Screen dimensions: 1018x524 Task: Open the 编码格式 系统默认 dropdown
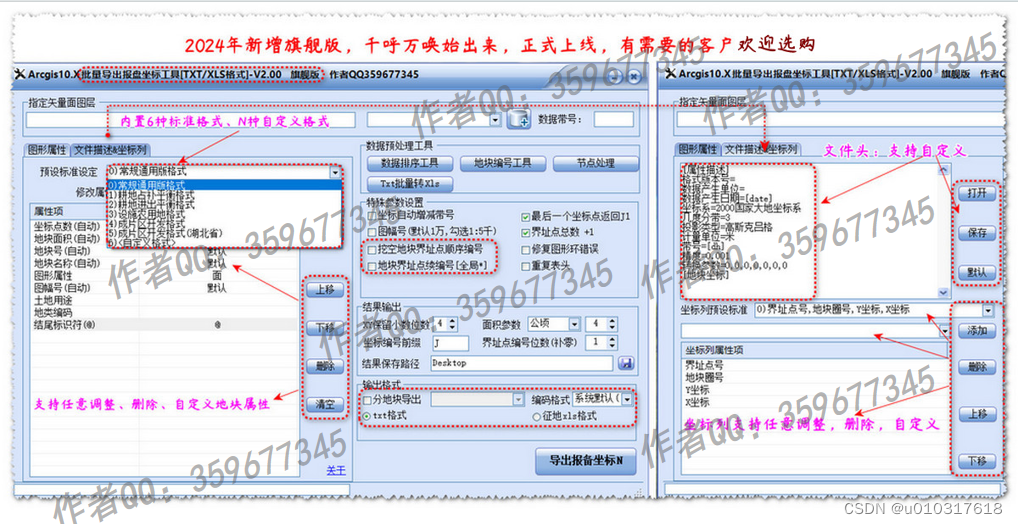pyautogui.click(x=627, y=399)
